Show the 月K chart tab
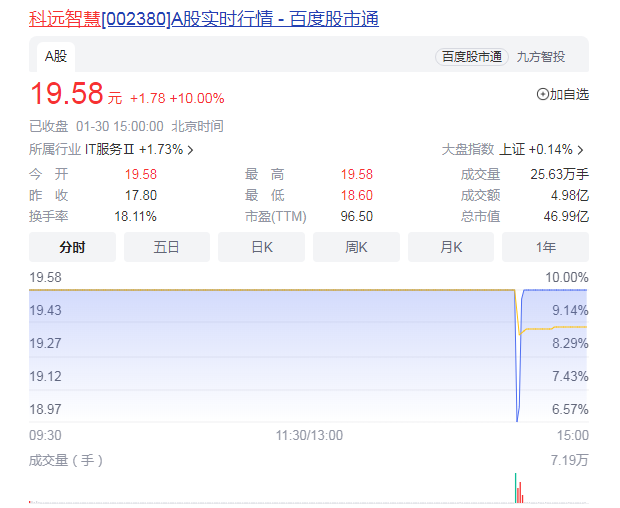This screenshot has height=508, width=620. coord(451,247)
